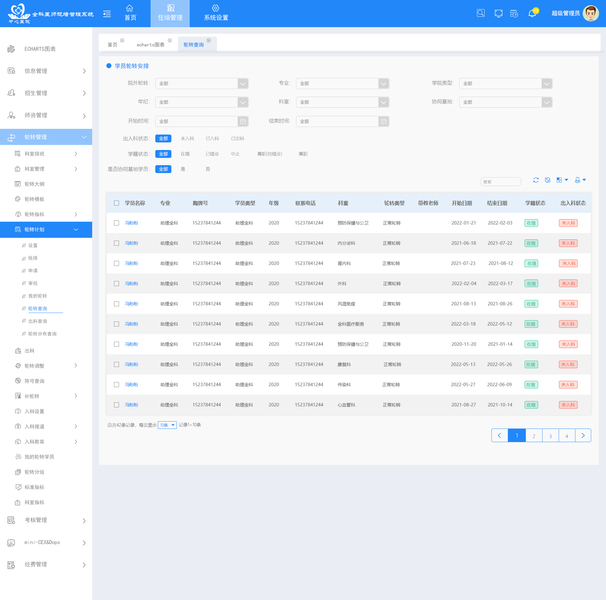Click the 我的轮转学员 sidebar icon

18,457
